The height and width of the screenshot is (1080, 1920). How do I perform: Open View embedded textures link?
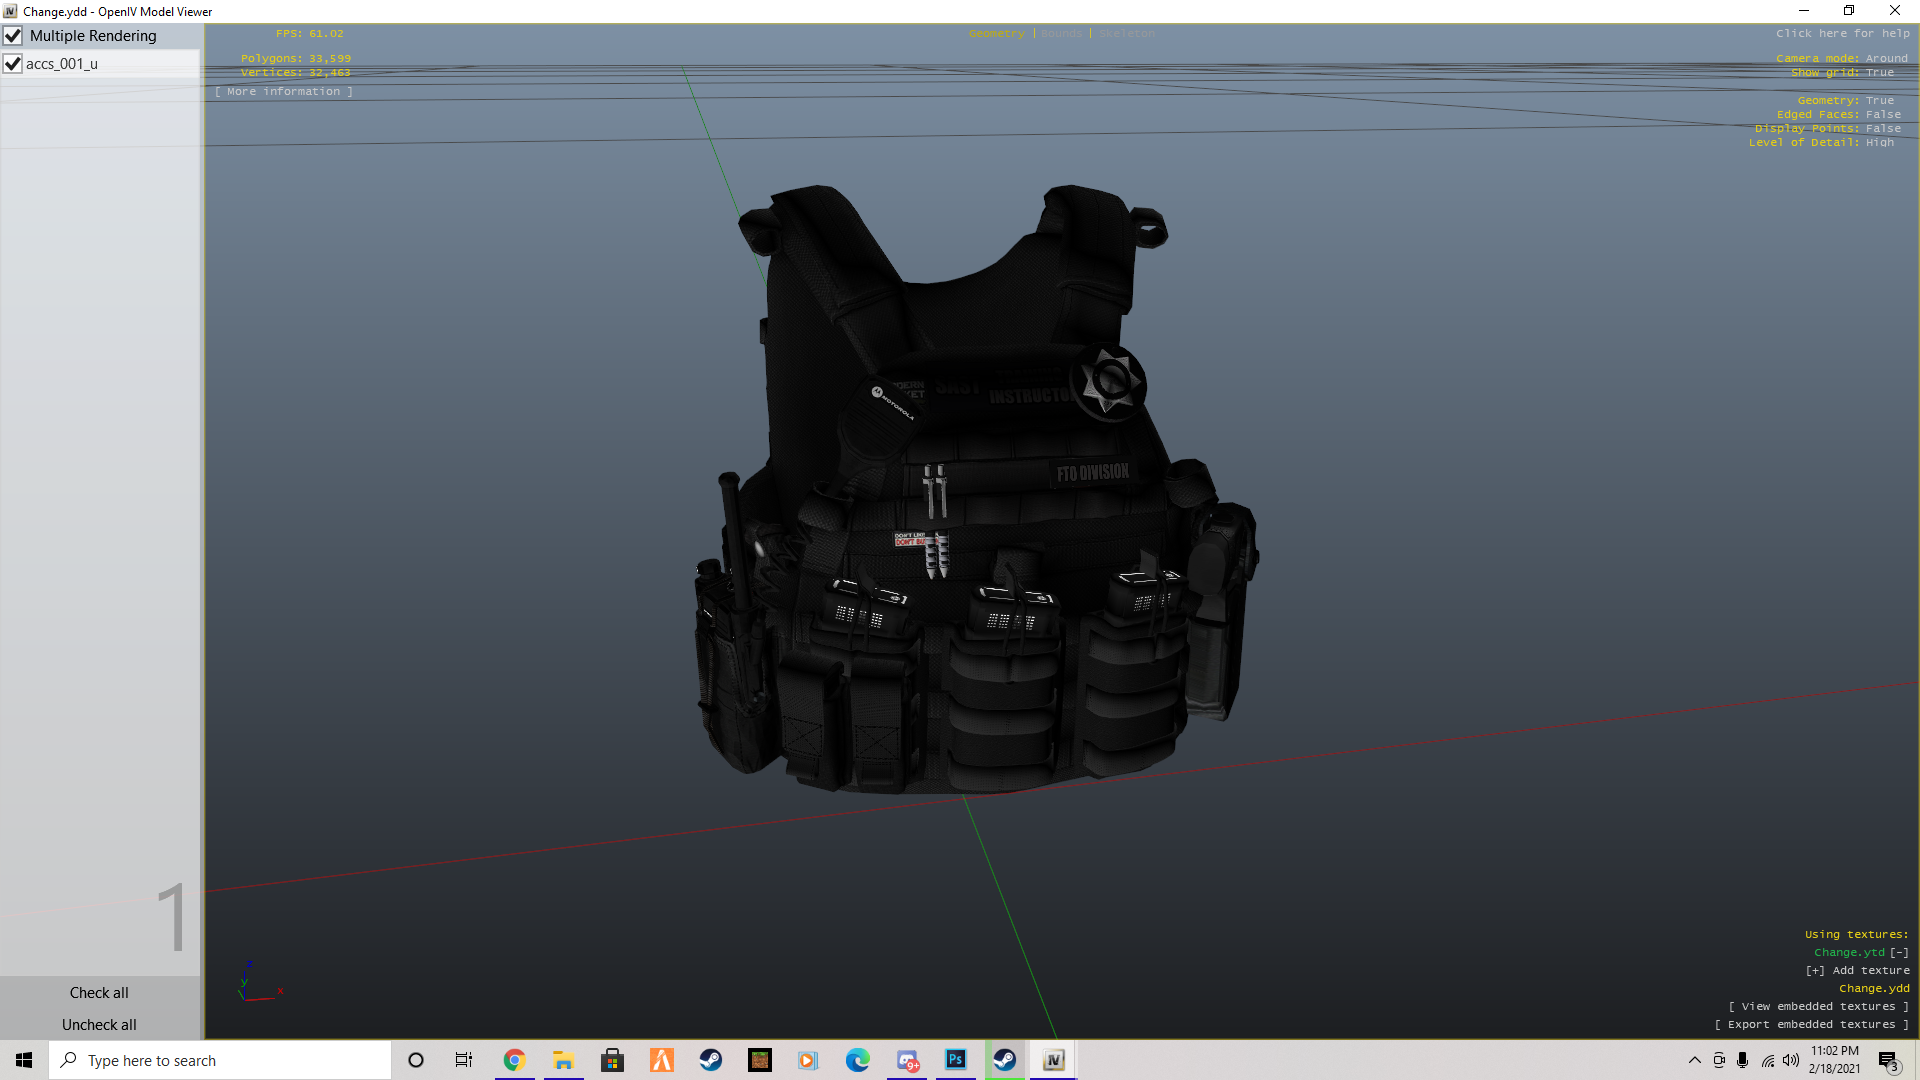click(x=1818, y=1007)
